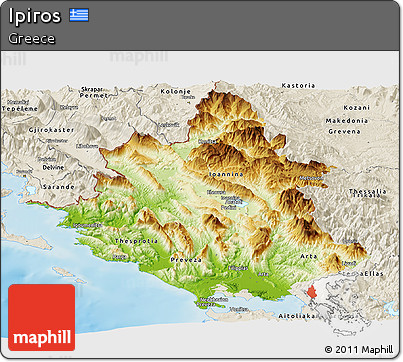The width and height of the screenshot is (403, 362).
Task: Click the "Thesprotia" region label
Action: [x=136, y=241]
